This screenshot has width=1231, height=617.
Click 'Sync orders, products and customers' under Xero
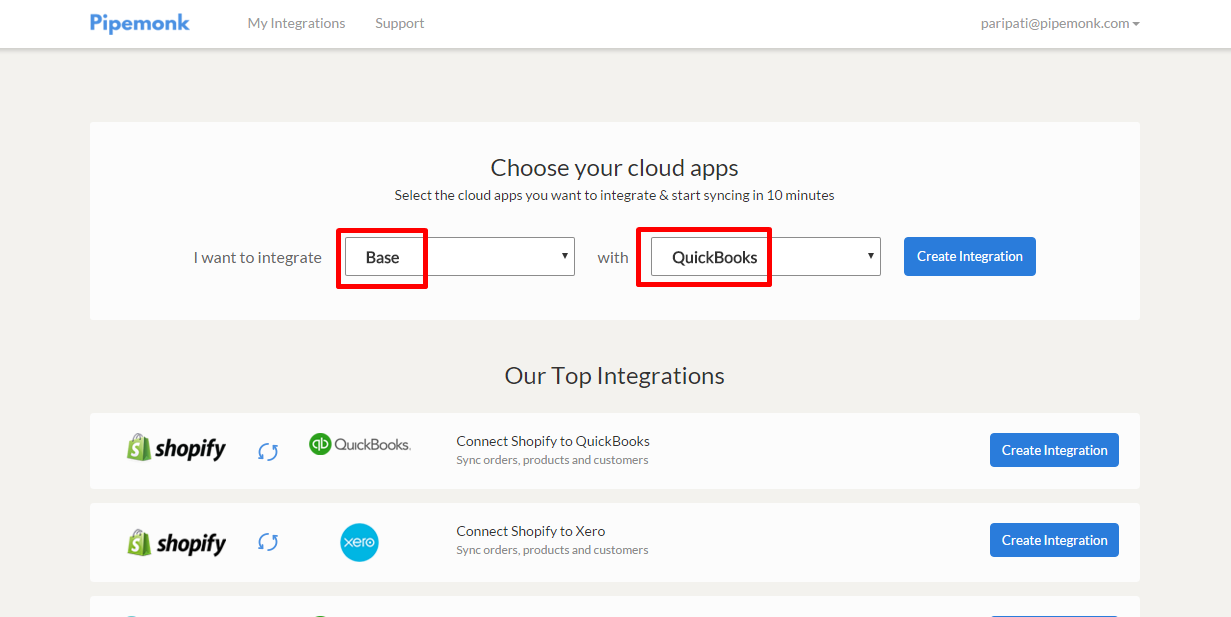click(x=552, y=550)
